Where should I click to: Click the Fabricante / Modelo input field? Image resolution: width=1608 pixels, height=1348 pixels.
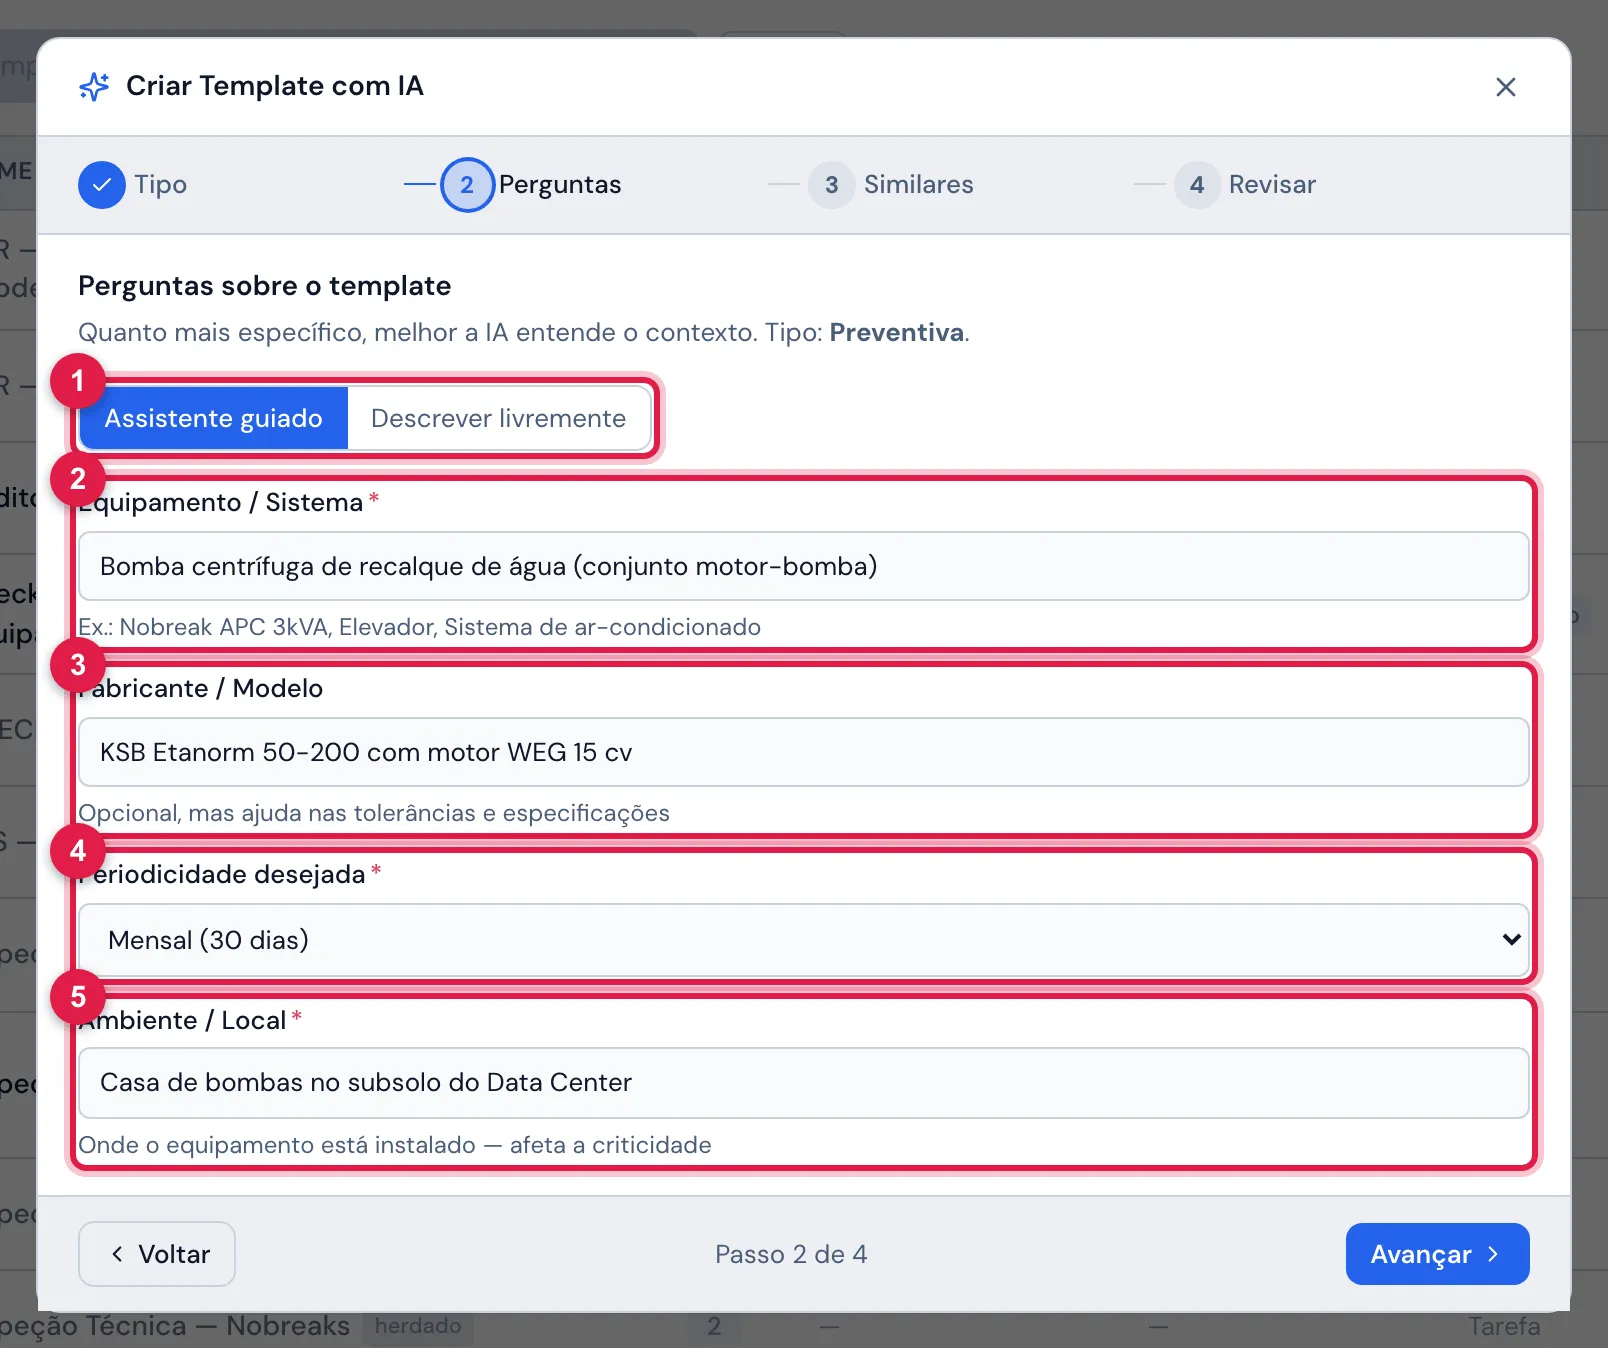[x=804, y=752]
